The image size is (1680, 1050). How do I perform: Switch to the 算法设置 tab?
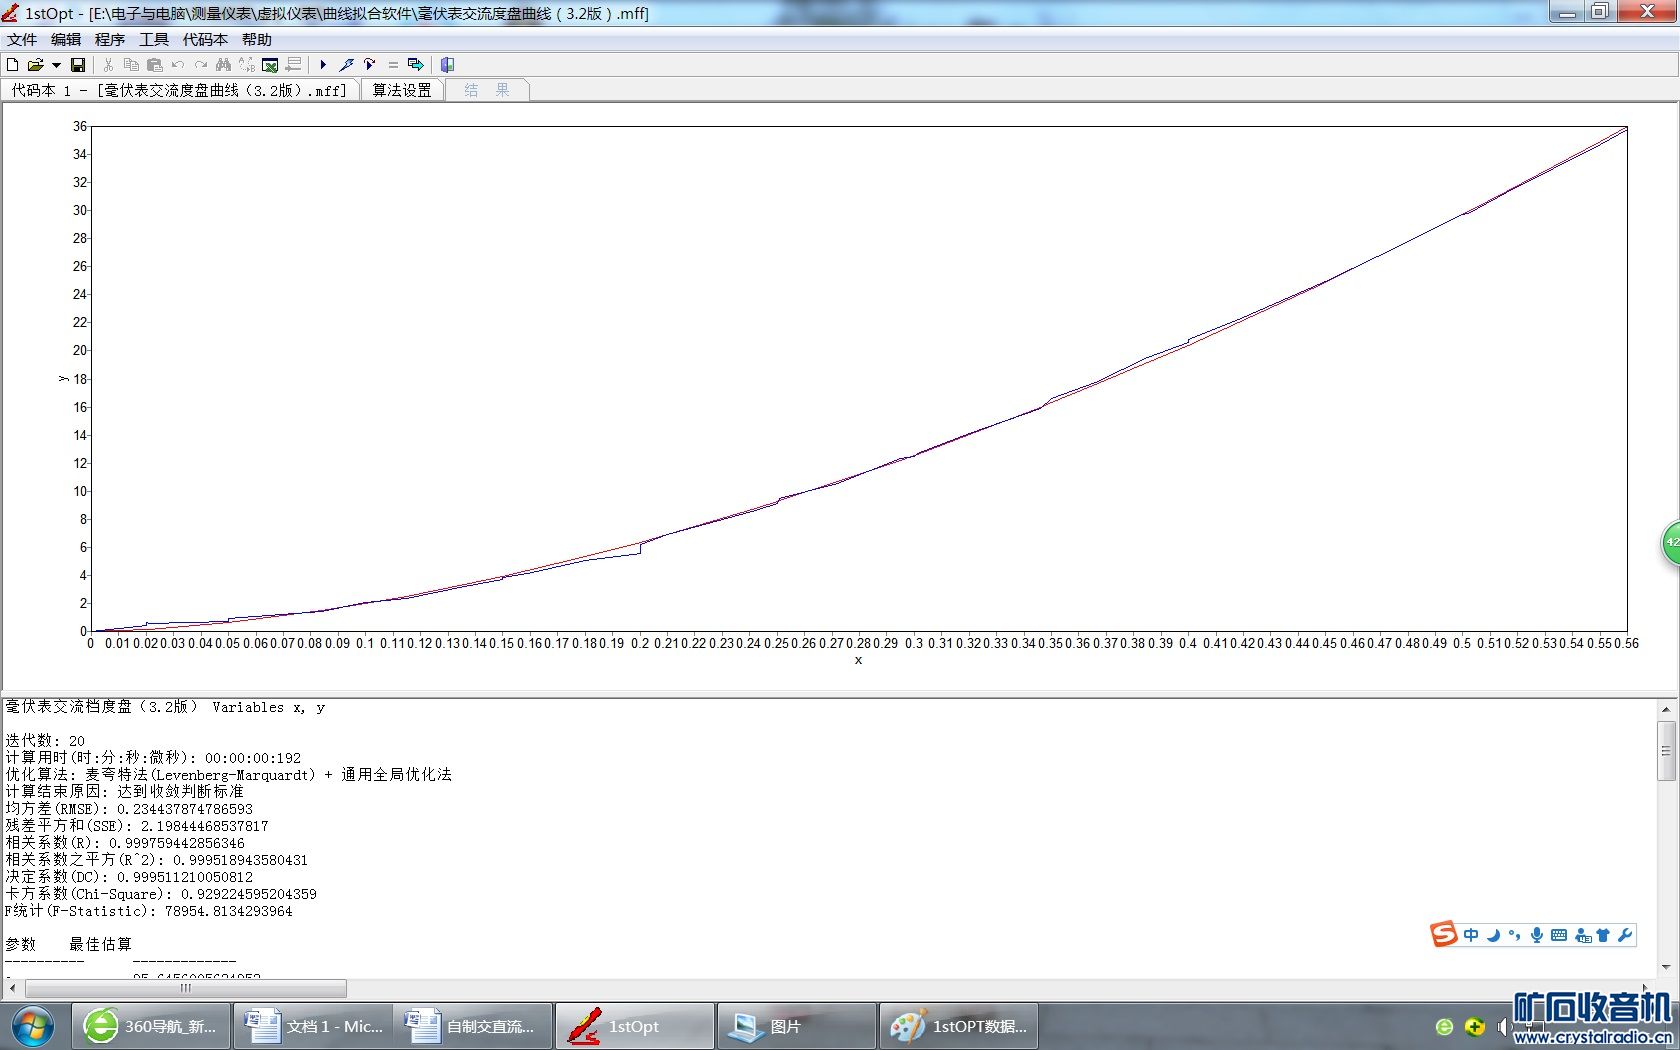[402, 90]
